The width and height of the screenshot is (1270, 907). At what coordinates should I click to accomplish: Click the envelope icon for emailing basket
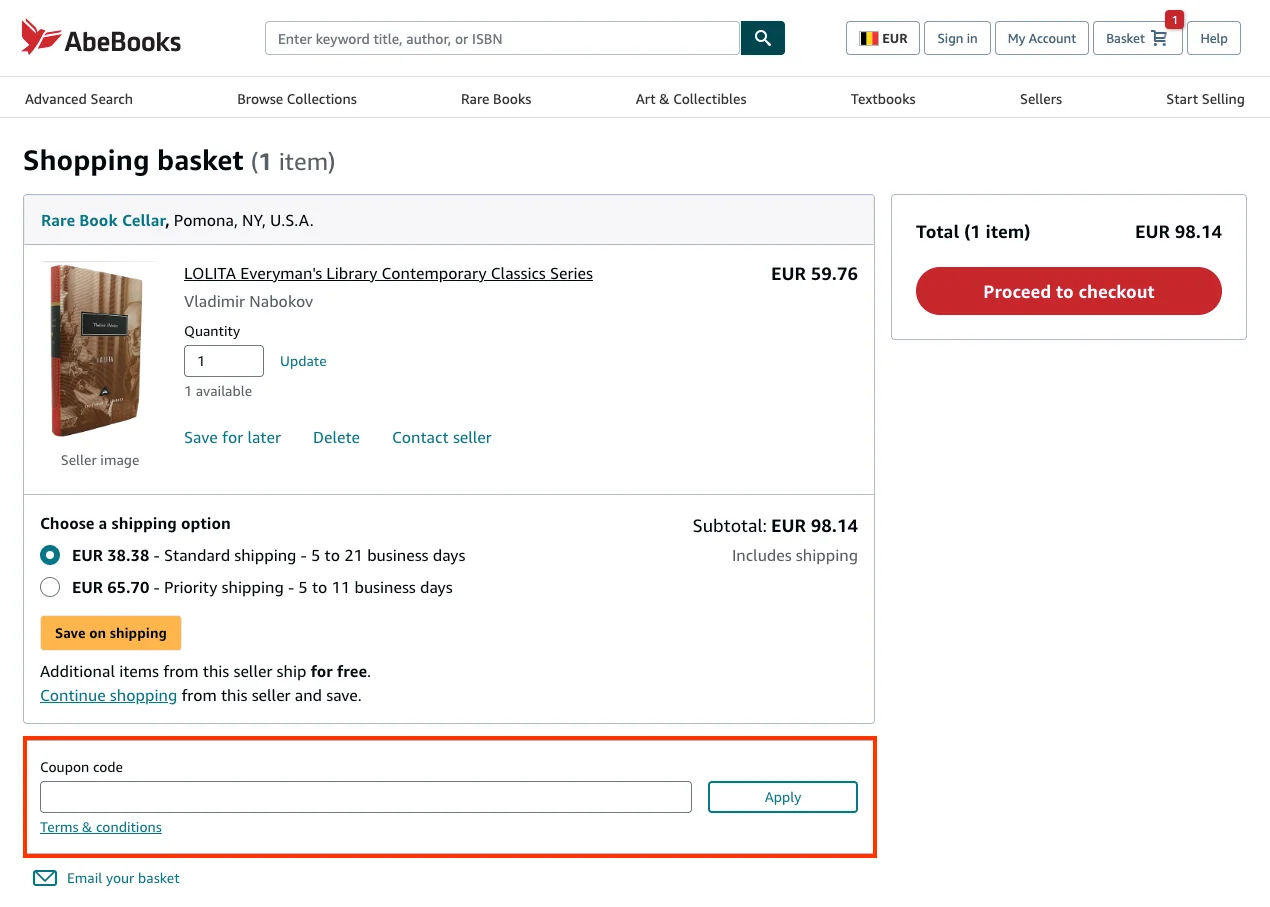(x=45, y=878)
